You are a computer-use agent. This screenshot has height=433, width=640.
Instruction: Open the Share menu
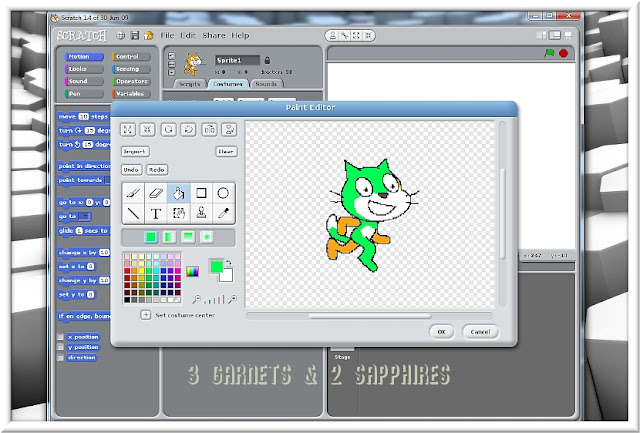(214, 36)
